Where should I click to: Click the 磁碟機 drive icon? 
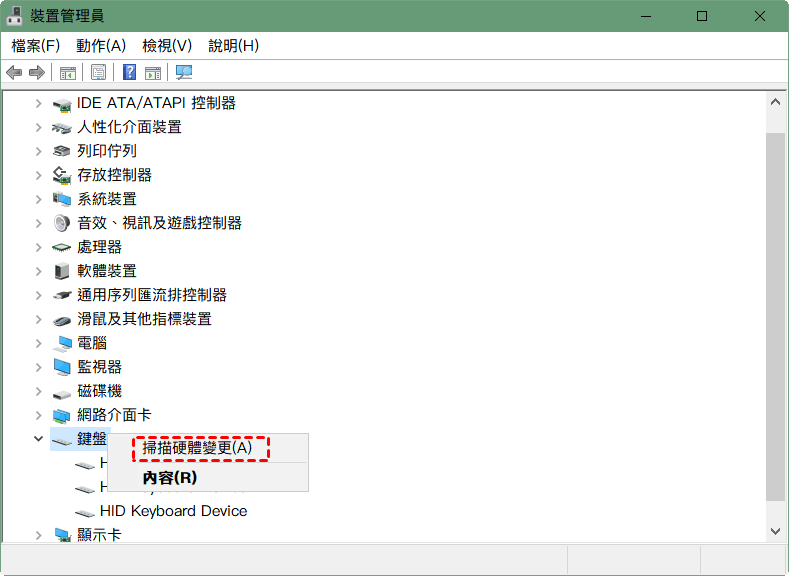pyautogui.click(x=62, y=394)
